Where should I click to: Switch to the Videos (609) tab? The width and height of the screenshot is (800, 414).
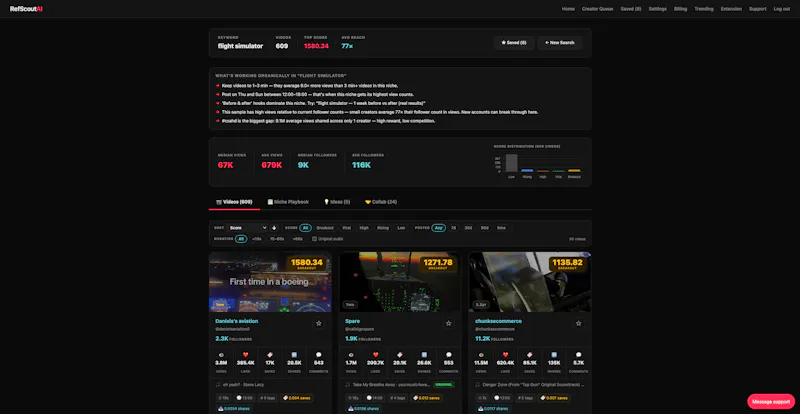click(x=234, y=202)
